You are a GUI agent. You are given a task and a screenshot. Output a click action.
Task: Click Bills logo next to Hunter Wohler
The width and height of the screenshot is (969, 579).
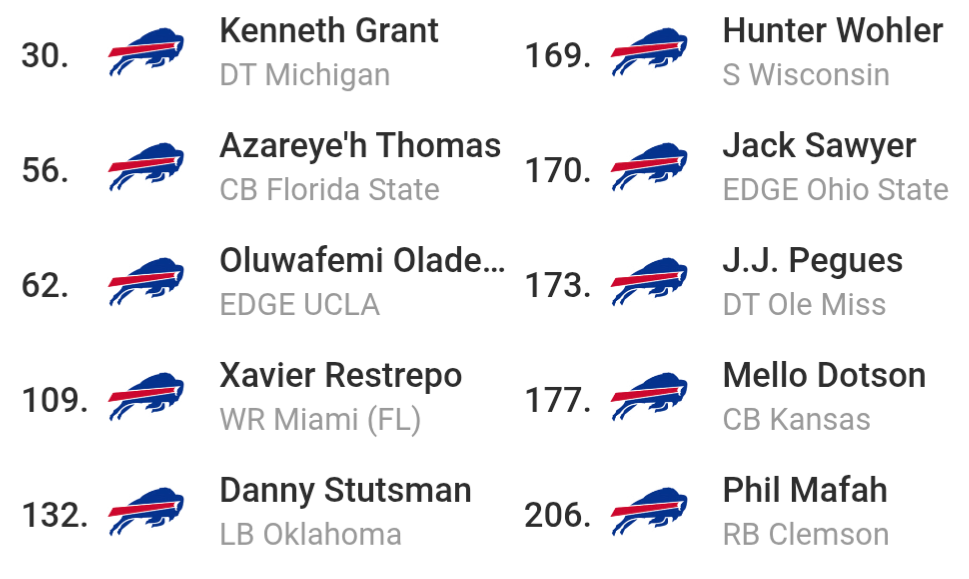tap(649, 52)
